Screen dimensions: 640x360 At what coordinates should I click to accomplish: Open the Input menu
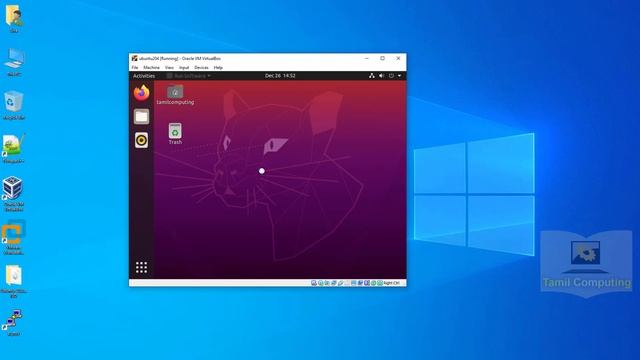click(x=184, y=67)
